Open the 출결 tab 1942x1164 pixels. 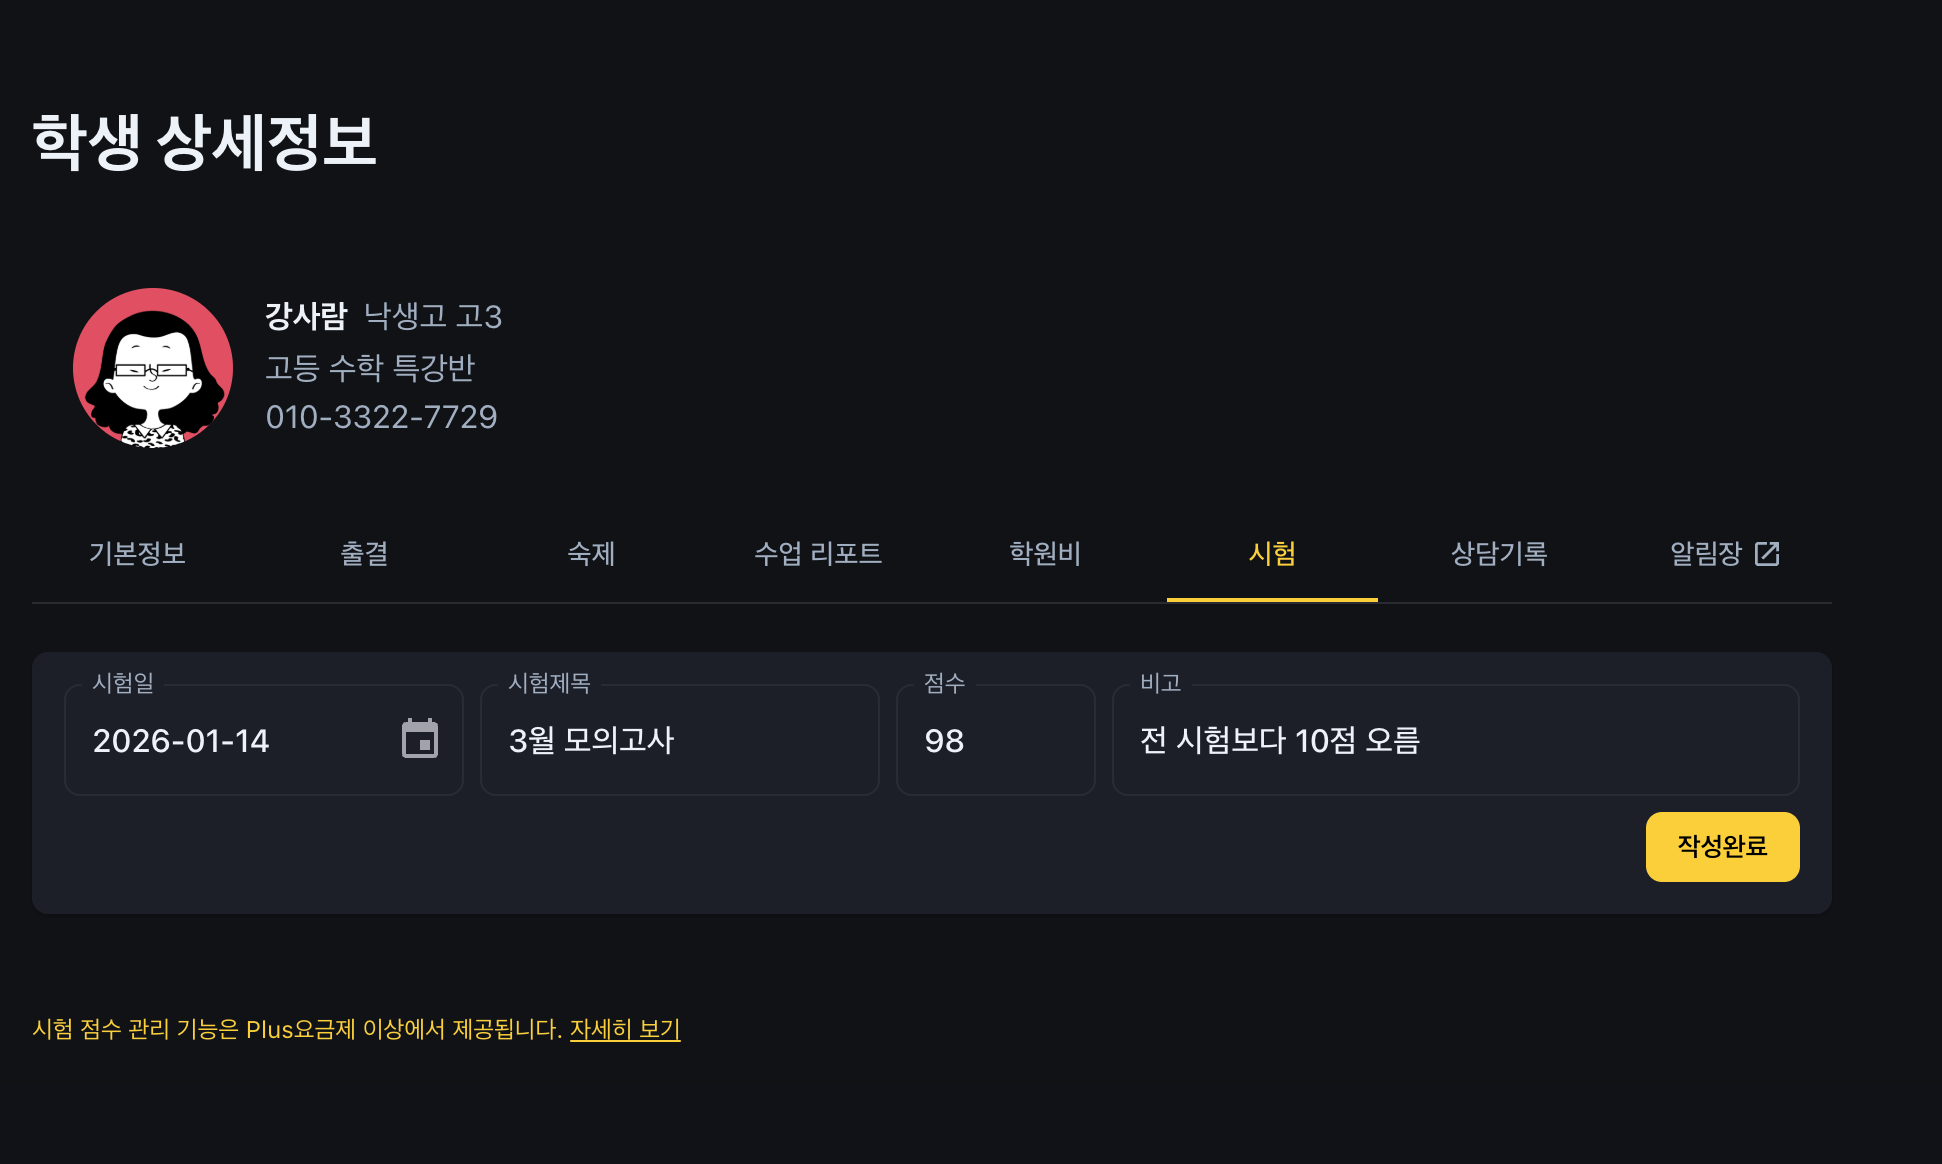point(364,554)
